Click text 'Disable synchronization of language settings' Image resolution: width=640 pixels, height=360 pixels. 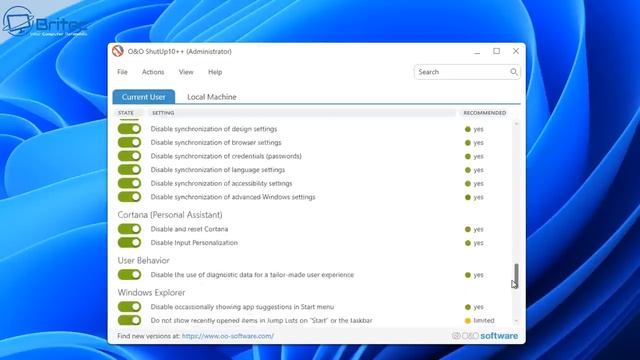pyautogui.click(x=218, y=170)
